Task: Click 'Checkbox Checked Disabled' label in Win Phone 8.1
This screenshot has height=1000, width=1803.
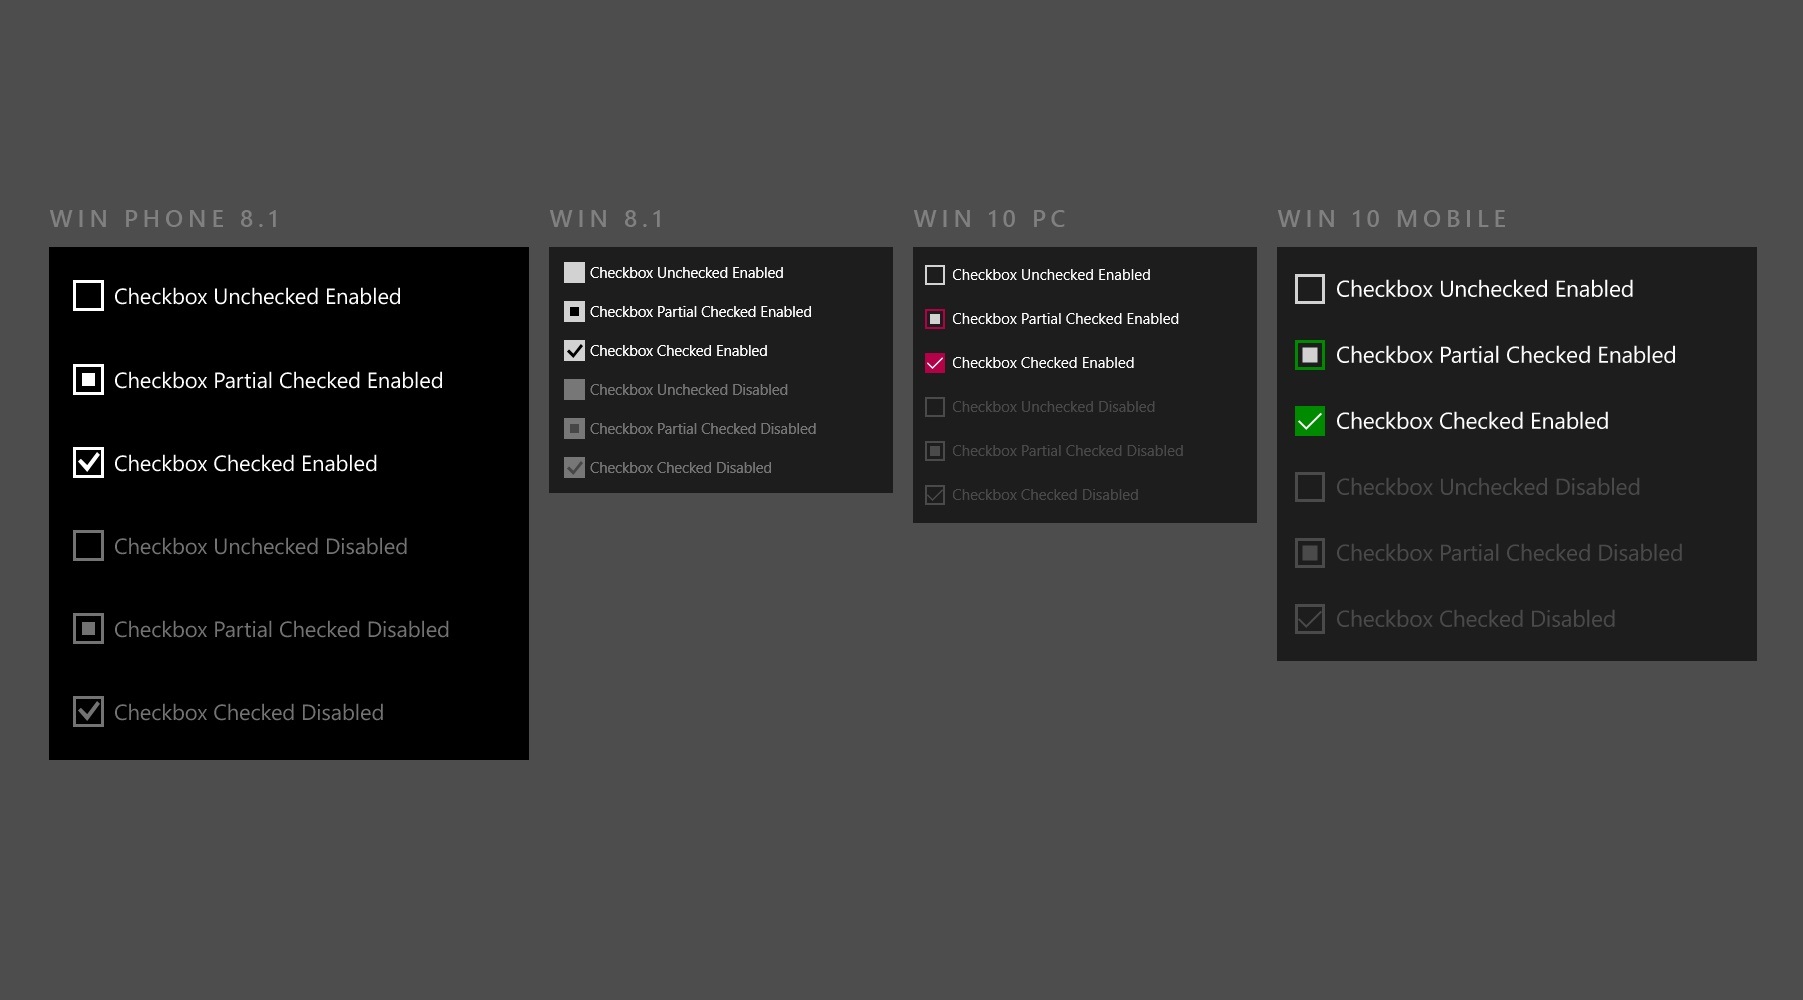Action: [x=248, y=713]
